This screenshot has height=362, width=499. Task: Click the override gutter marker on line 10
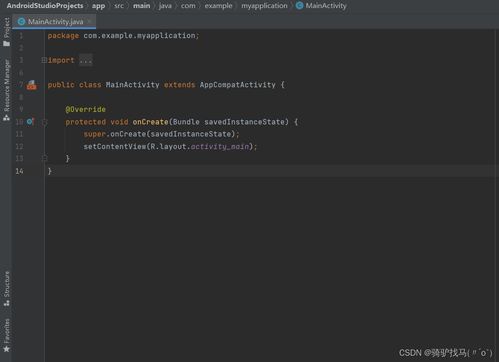(30, 122)
